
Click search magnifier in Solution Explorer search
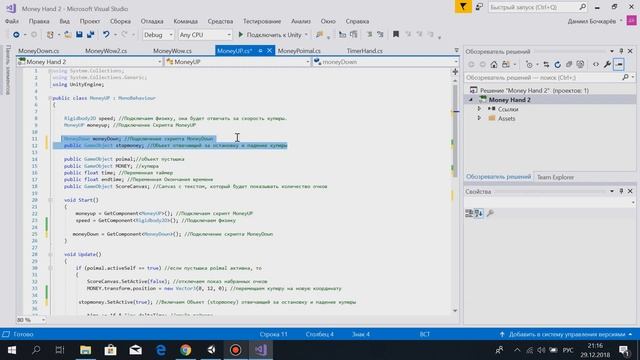(x=625, y=78)
